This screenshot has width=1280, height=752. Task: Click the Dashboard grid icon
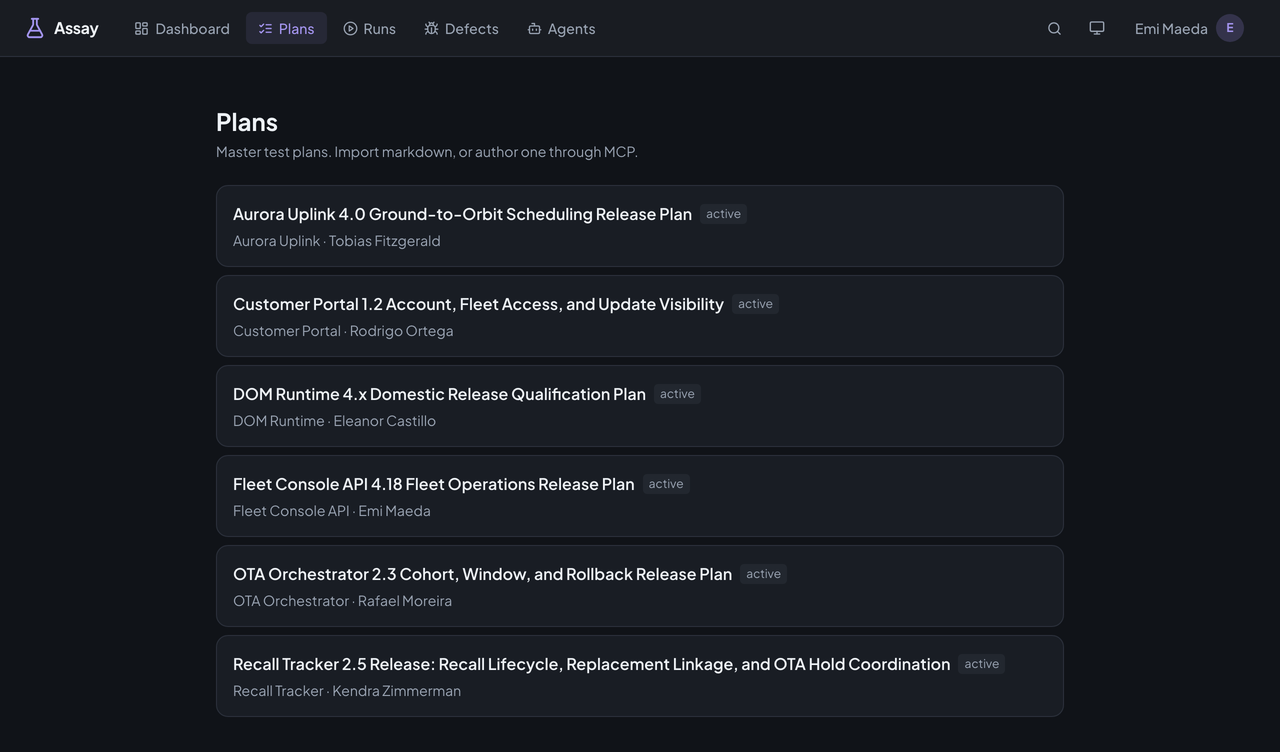point(142,28)
